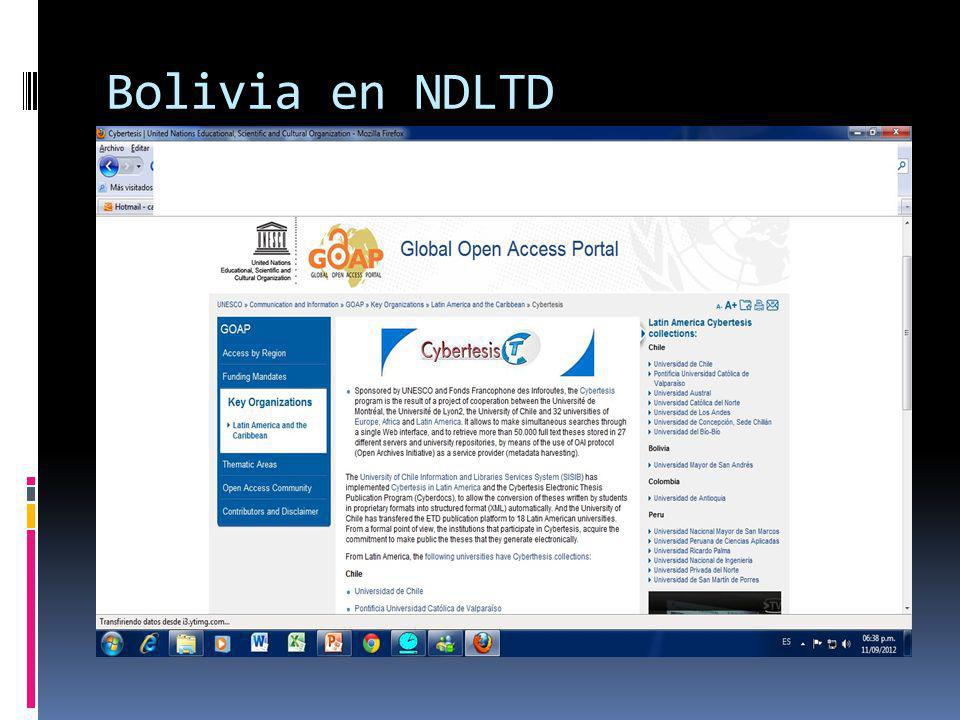Click the Cybertesis link in first paragraph
This screenshot has width=960, height=720.
597,391
